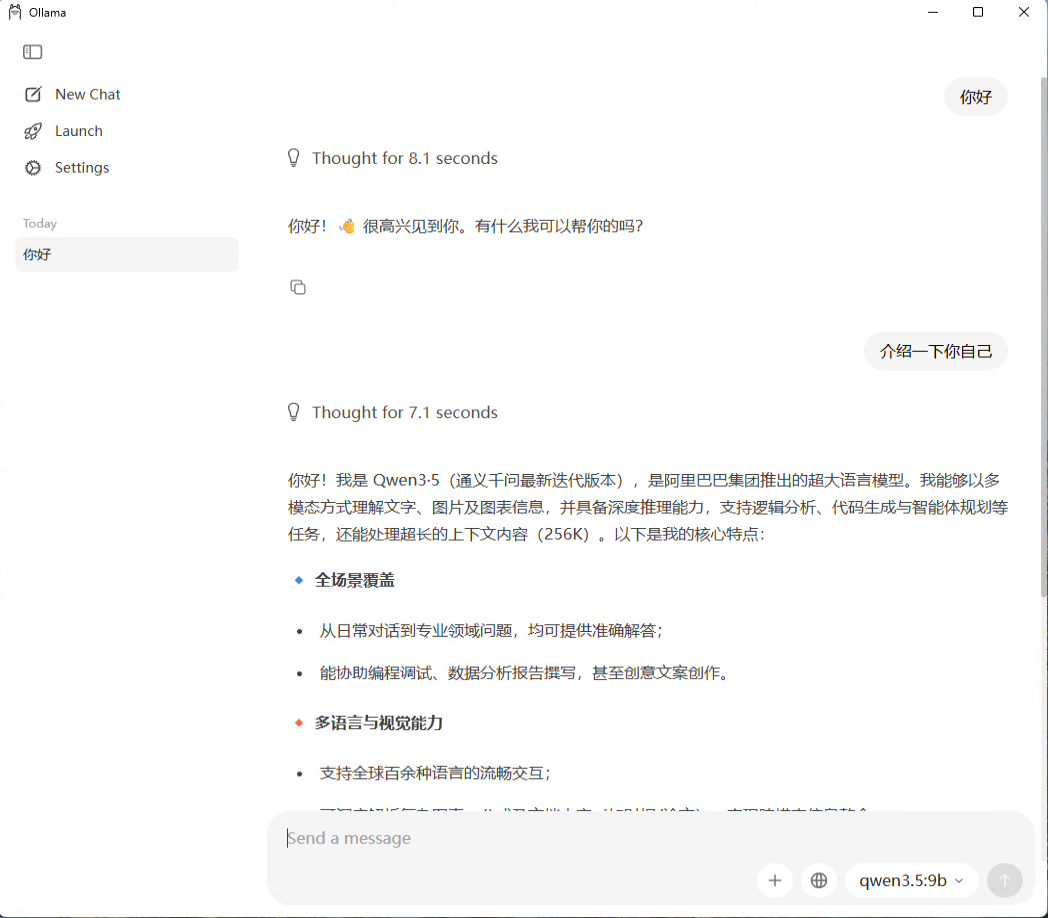Click the user message bubble 你好
Screen dimensions: 1048x918
click(975, 97)
